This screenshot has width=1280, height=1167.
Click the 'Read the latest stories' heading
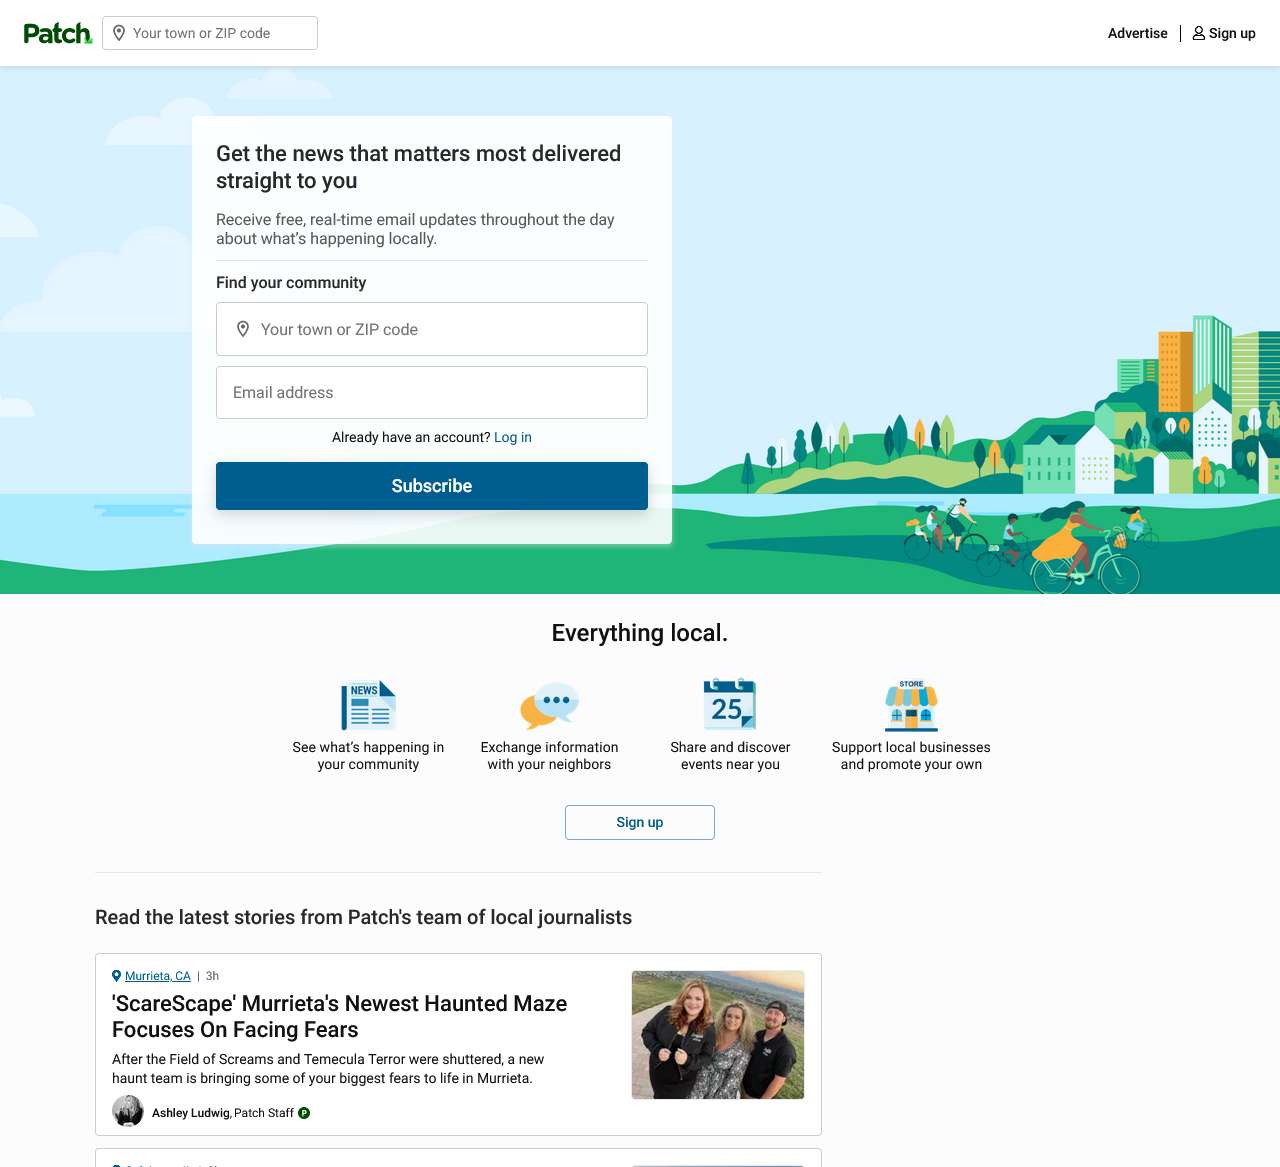[363, 917]
